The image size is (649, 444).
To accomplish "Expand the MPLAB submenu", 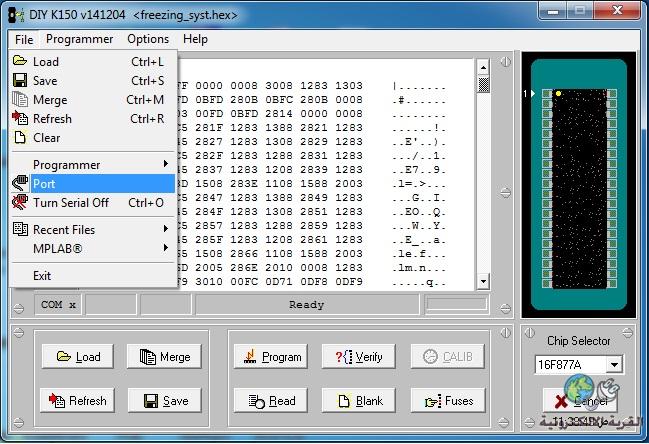I will (94, 249).
